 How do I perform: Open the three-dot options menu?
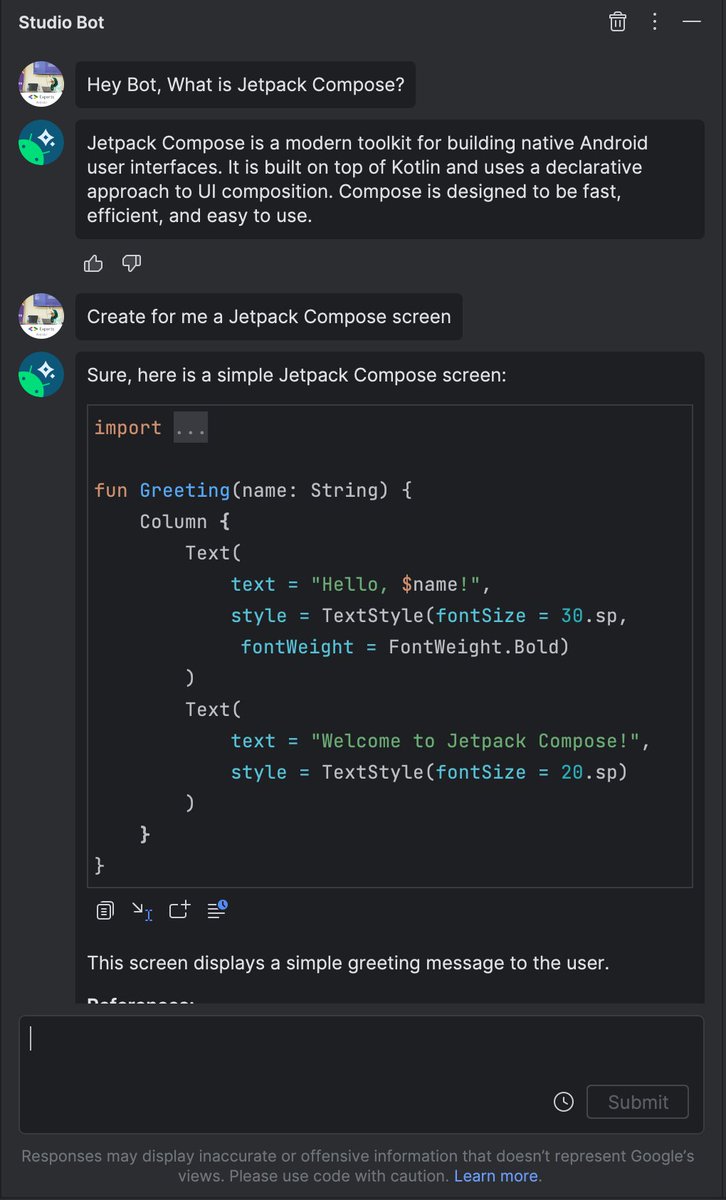point(654,22)
